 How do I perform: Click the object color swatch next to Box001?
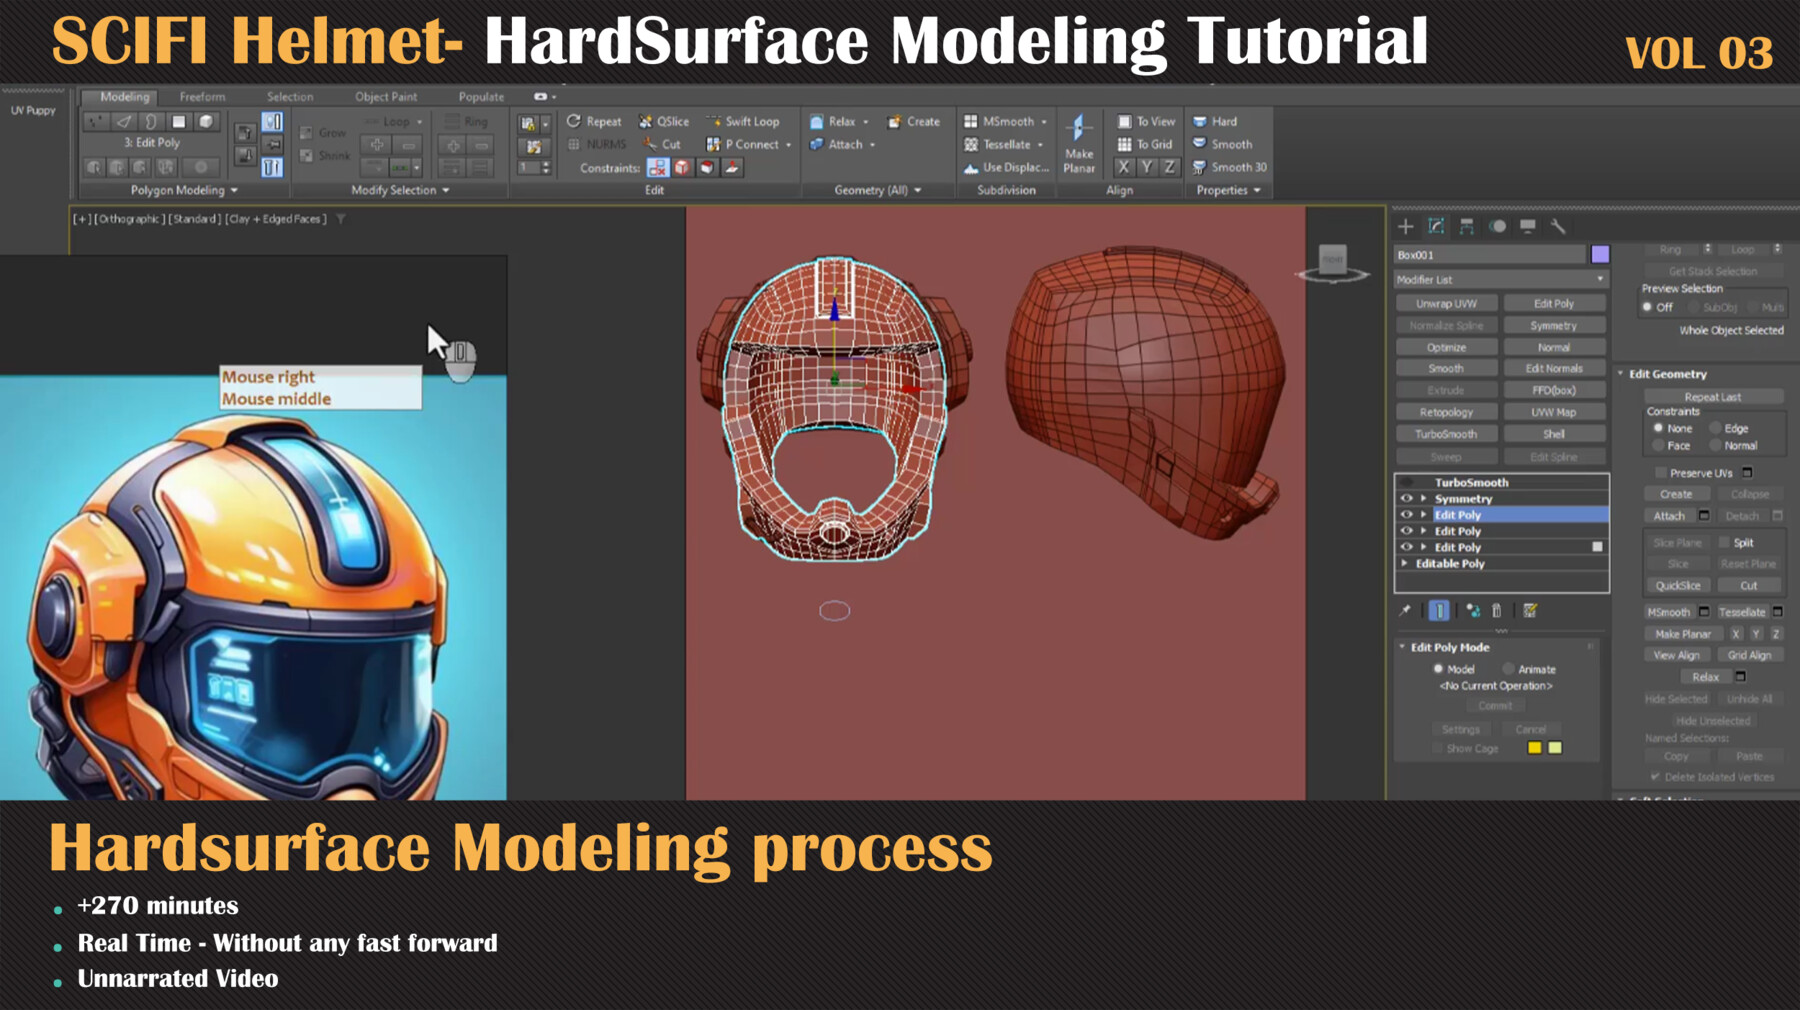click(1598, 254)
